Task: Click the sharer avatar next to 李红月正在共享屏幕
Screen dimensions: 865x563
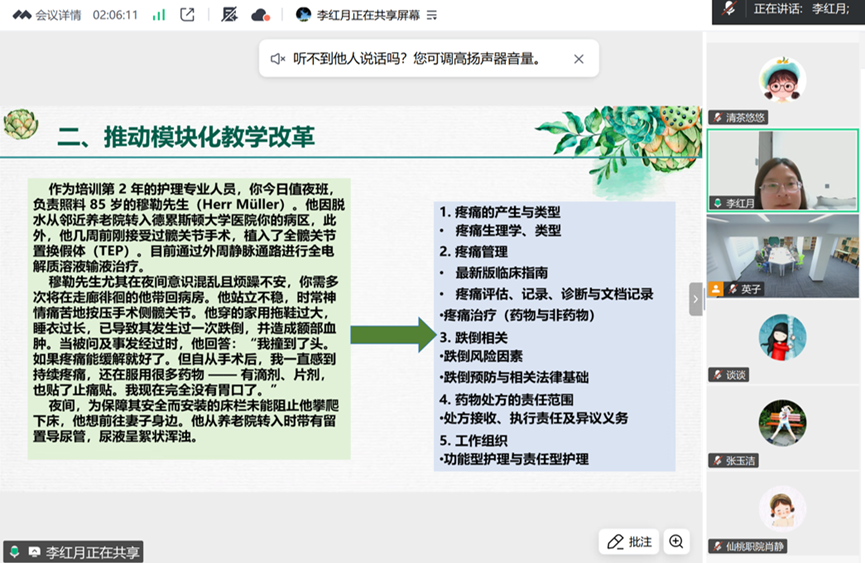Action: [x=303, y=15]
